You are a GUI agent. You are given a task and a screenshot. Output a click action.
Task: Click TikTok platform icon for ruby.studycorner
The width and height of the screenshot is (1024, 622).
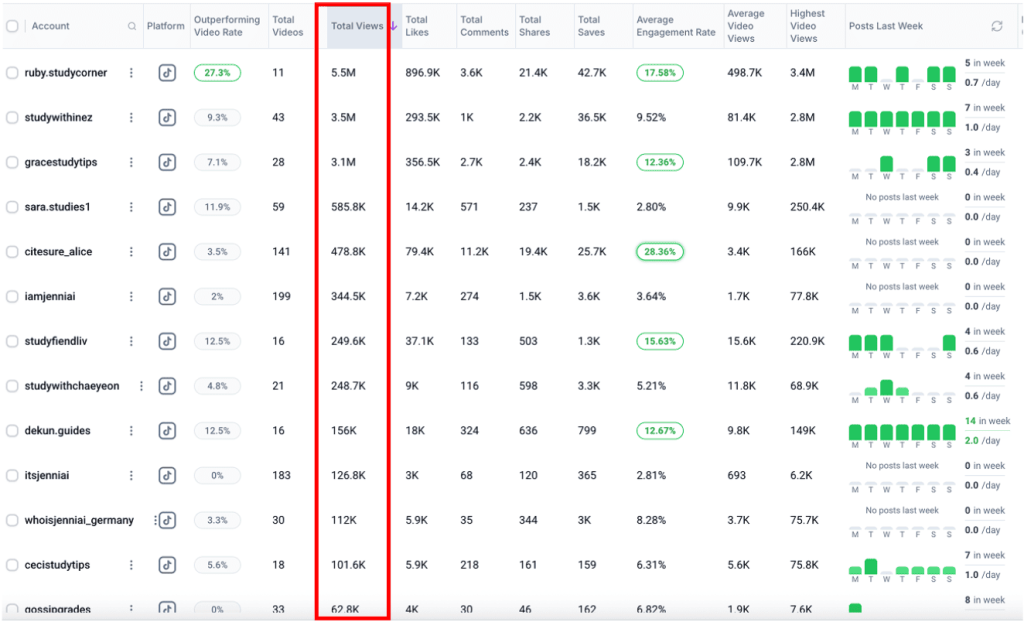point(167,73)
